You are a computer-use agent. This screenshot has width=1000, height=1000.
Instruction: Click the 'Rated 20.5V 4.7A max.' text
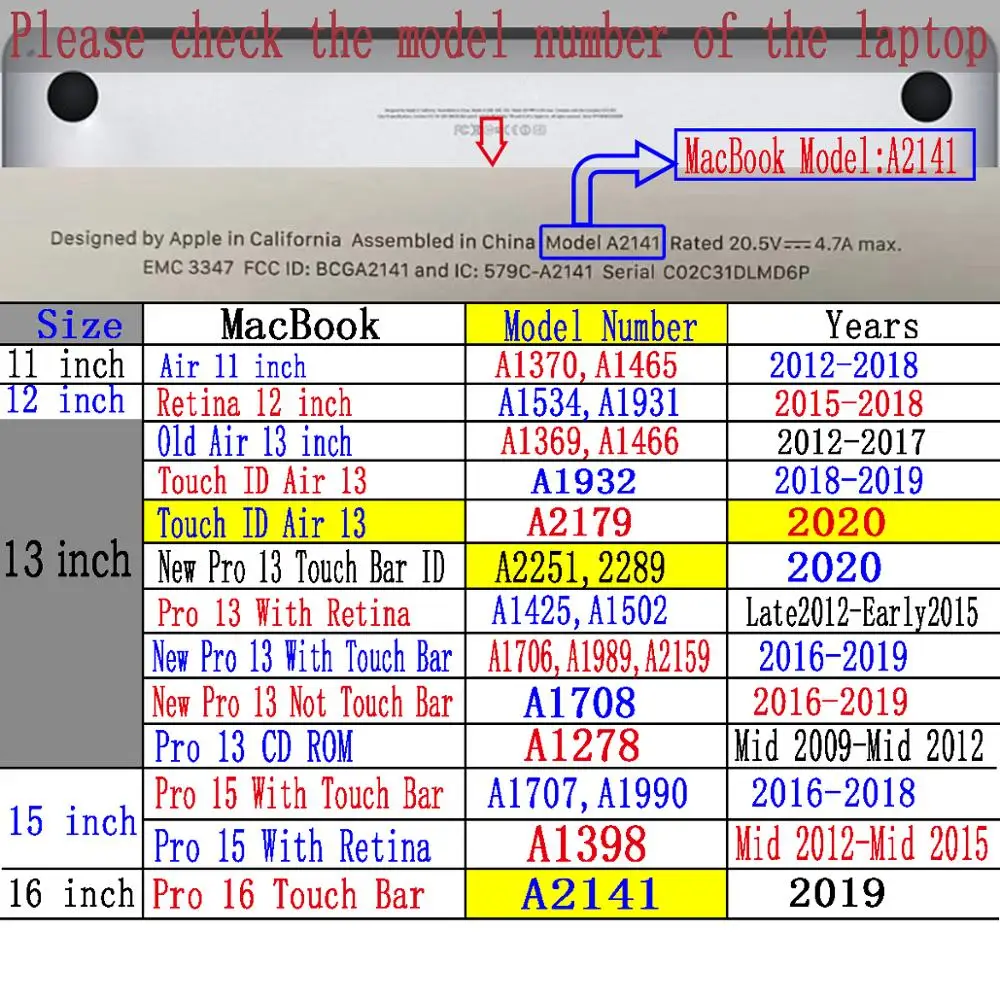785,244
